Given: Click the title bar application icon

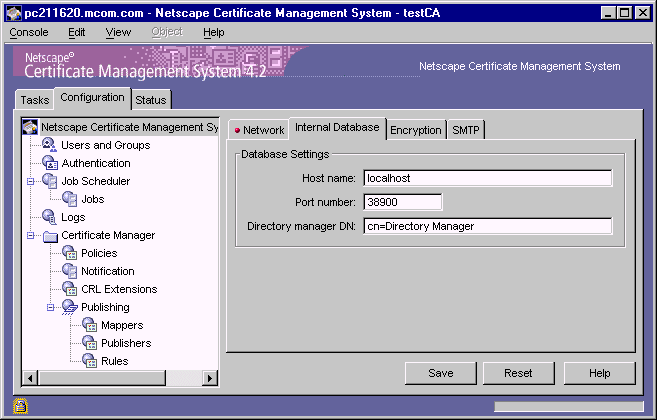Looking at the screenshot, I should pyautogui.click(x=14, y=13).
